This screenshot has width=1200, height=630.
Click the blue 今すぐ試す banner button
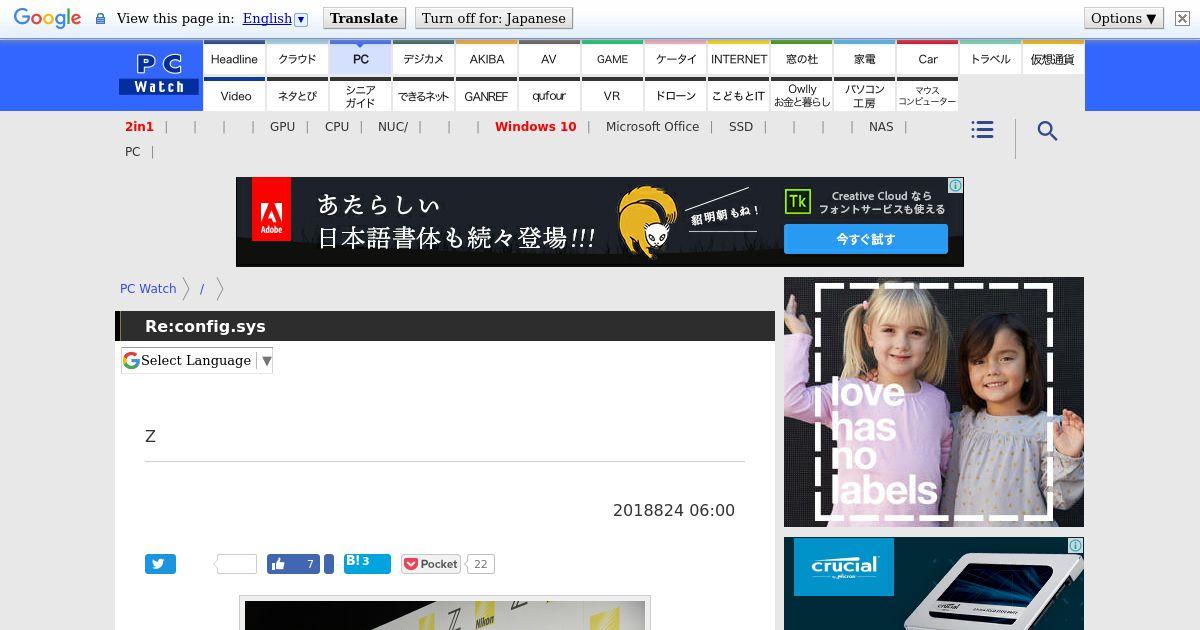coord(866,239)
